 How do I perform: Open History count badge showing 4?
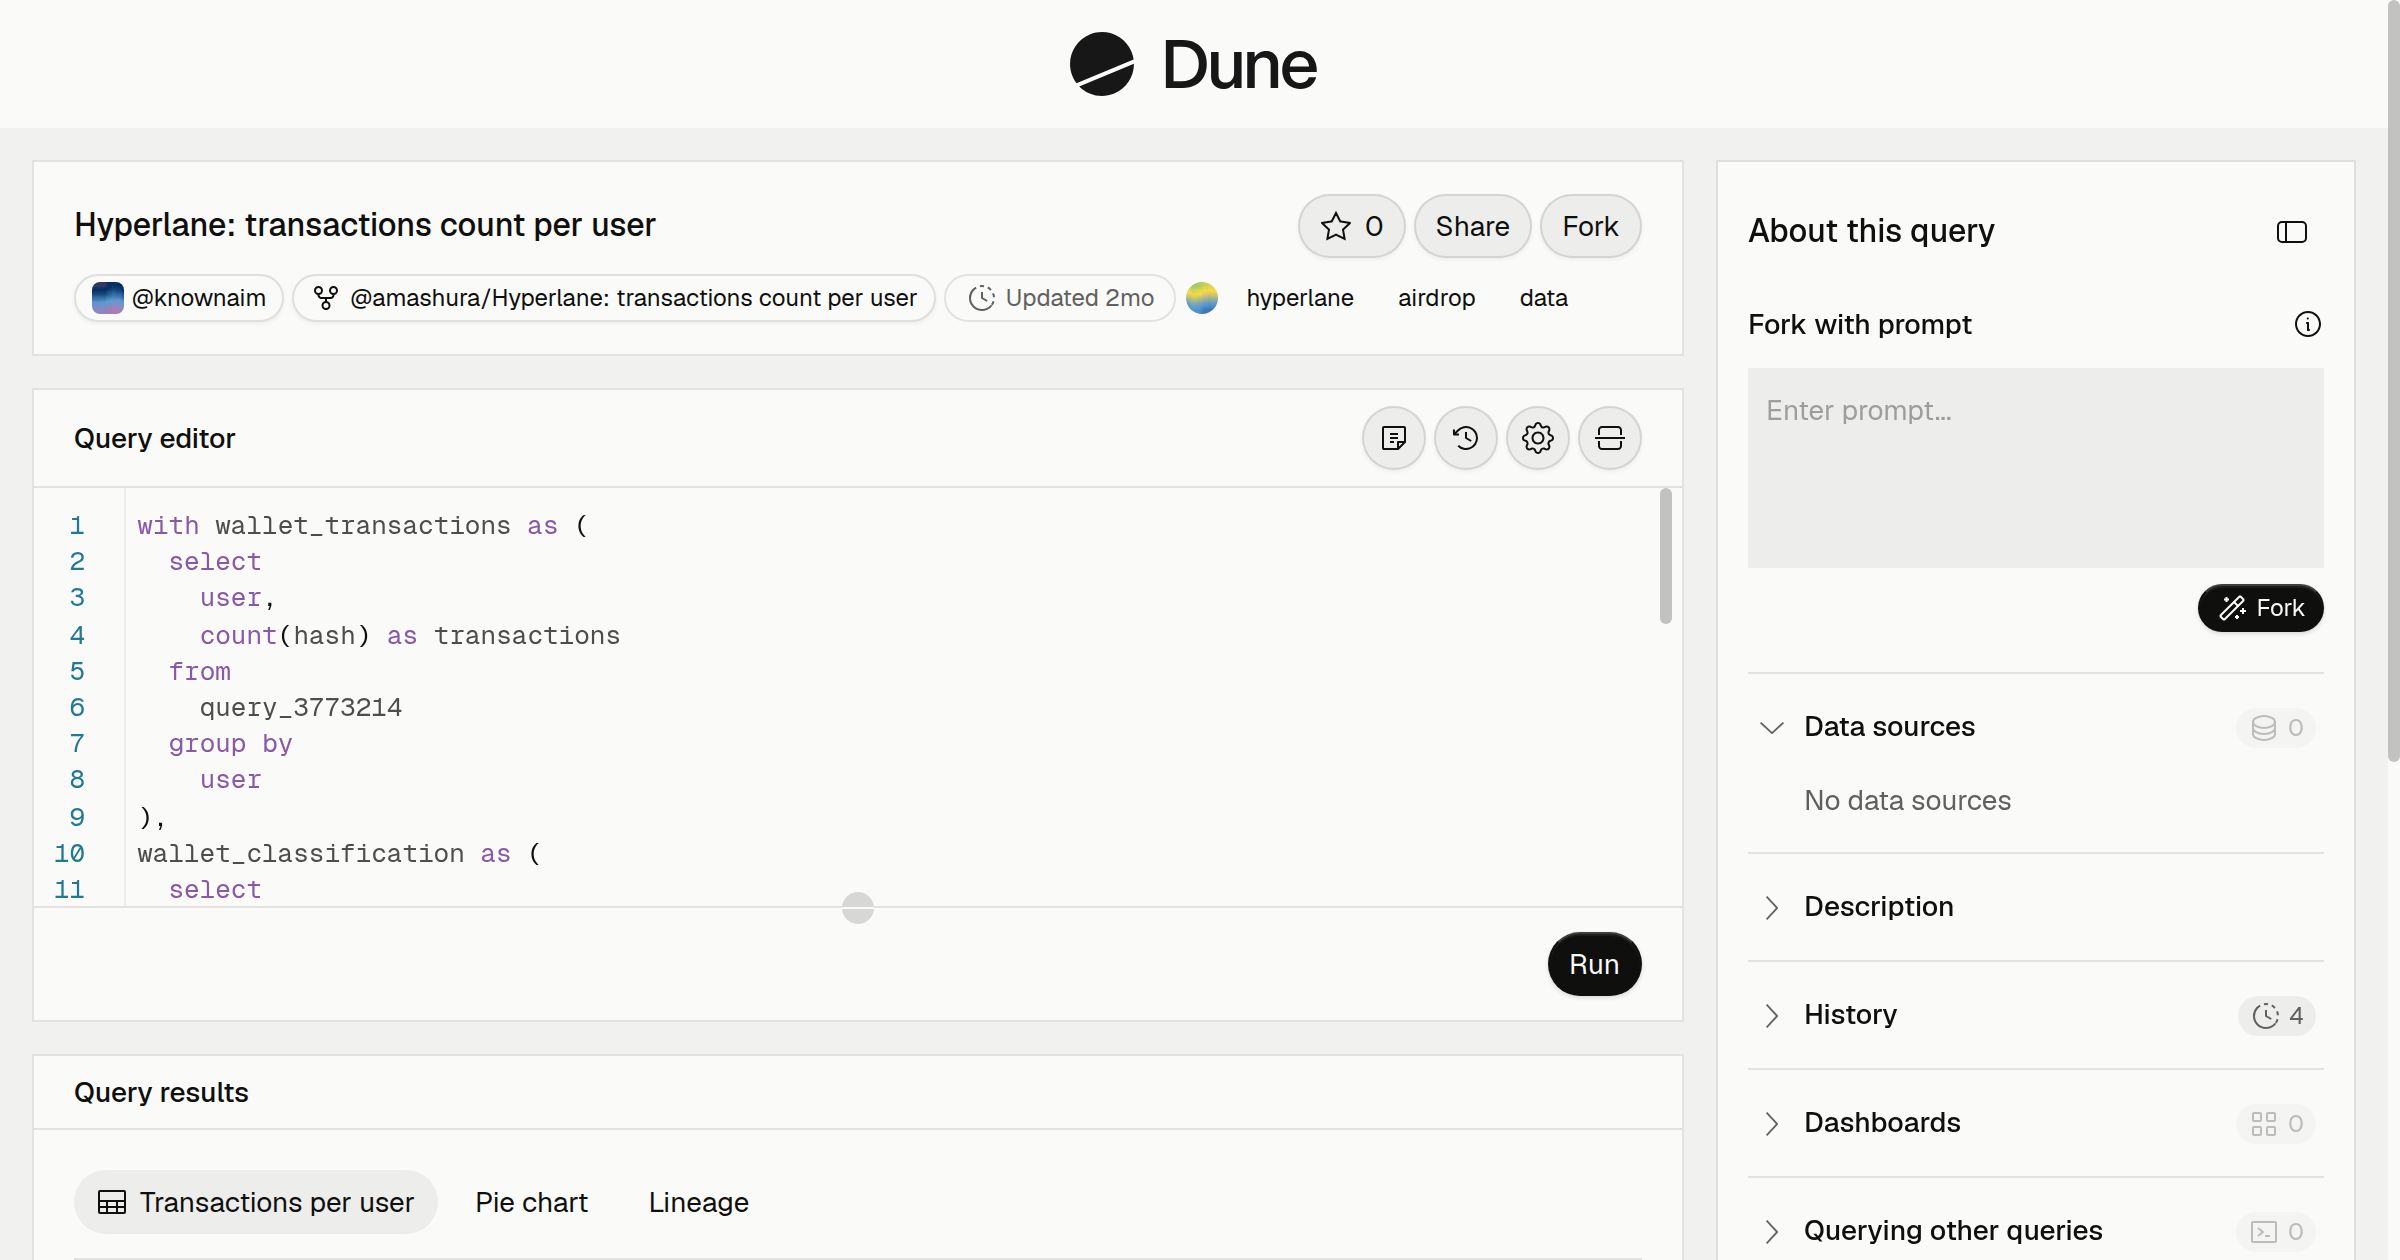2276,1016
